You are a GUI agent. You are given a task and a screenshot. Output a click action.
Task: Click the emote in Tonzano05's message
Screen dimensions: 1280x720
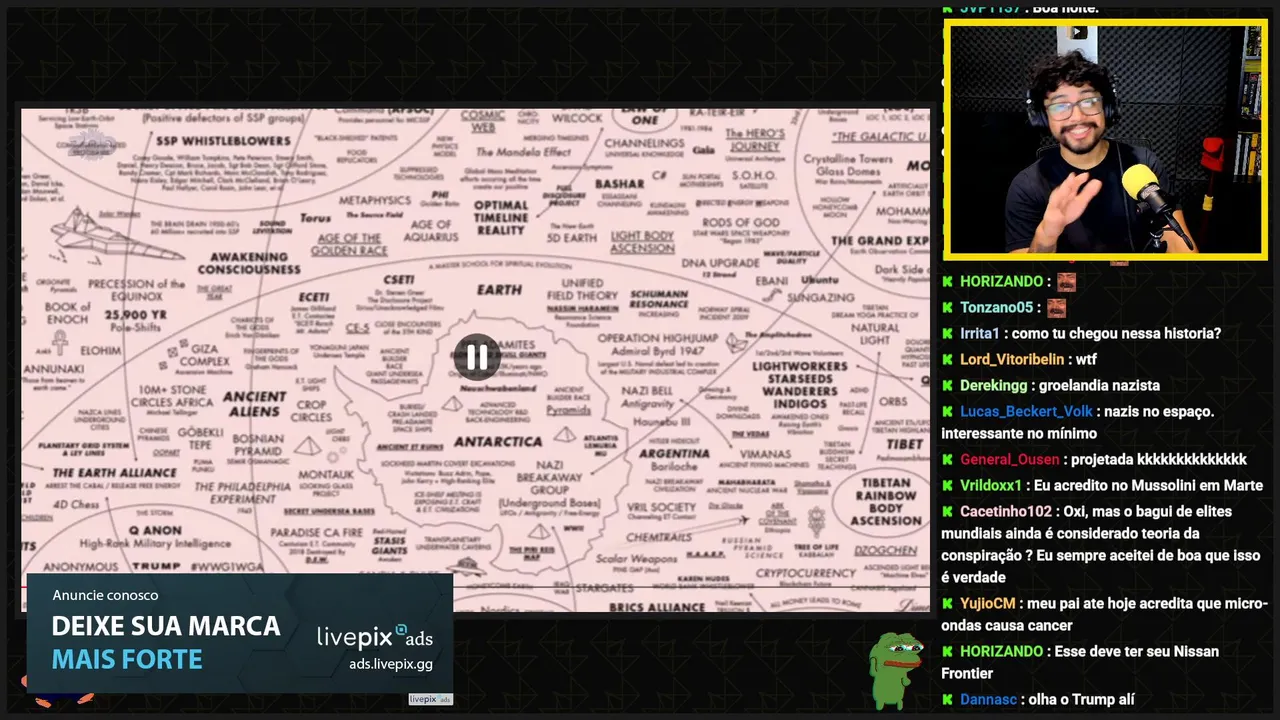pyautogui.click(x=1056, y=308)
